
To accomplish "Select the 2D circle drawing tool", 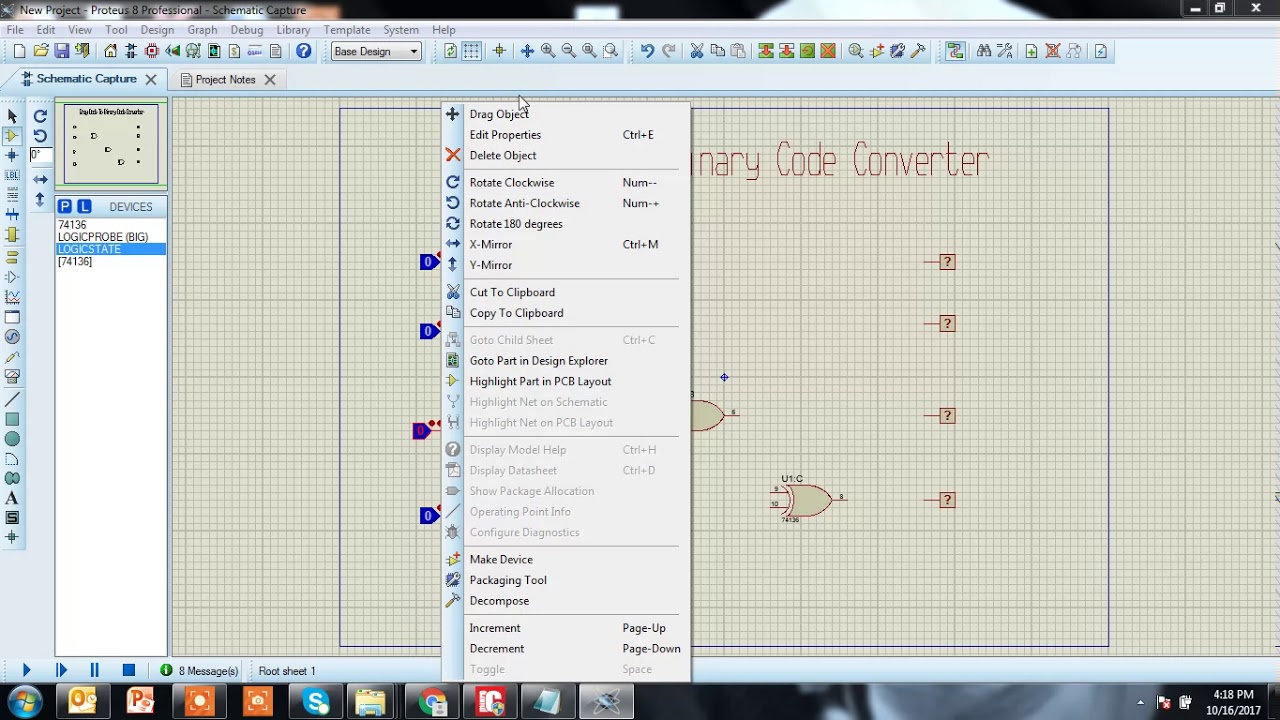I will click(12, 439).
